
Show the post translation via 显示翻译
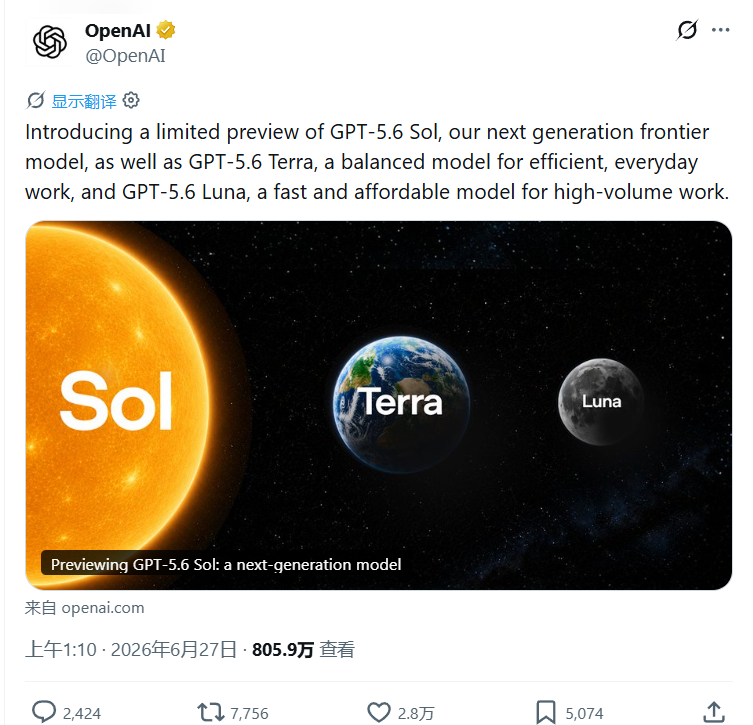(84, 101)
